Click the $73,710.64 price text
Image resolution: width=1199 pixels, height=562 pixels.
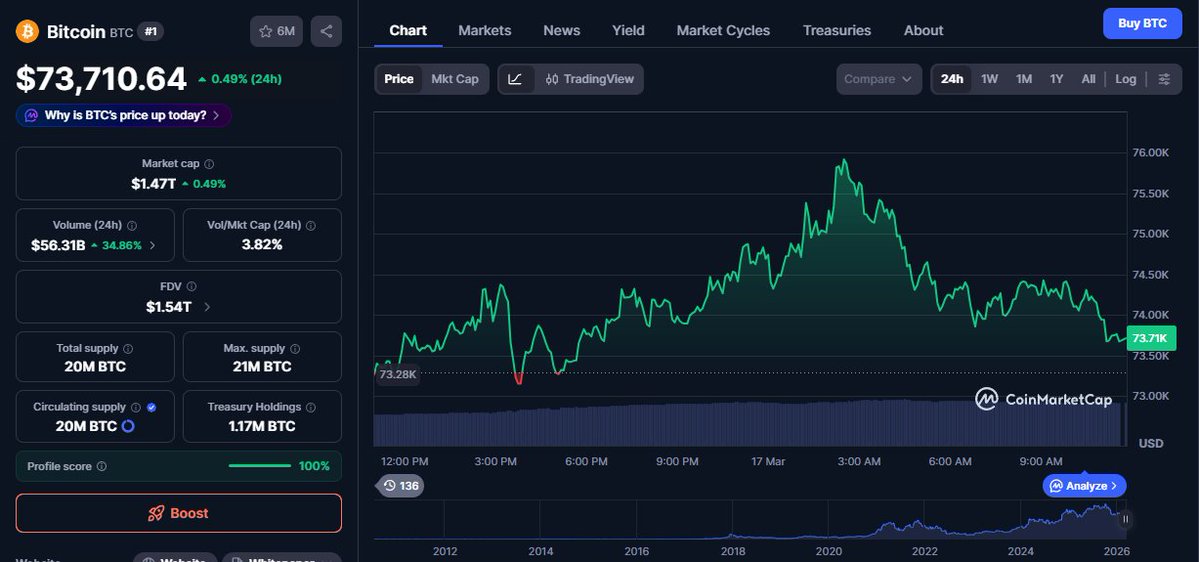point(101,79)
